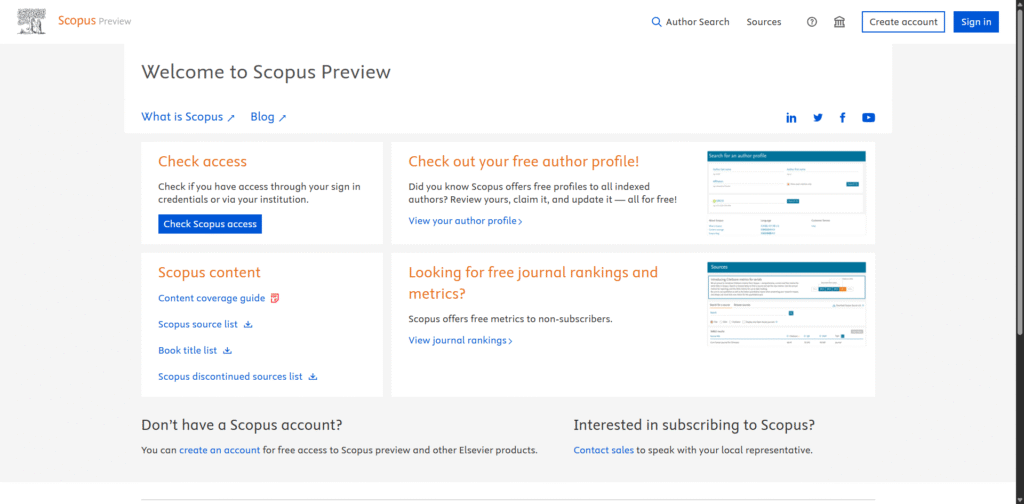The image size is (1024, 504).
Task: Open the LinkedIn social icon
Action: coord(791,118)
